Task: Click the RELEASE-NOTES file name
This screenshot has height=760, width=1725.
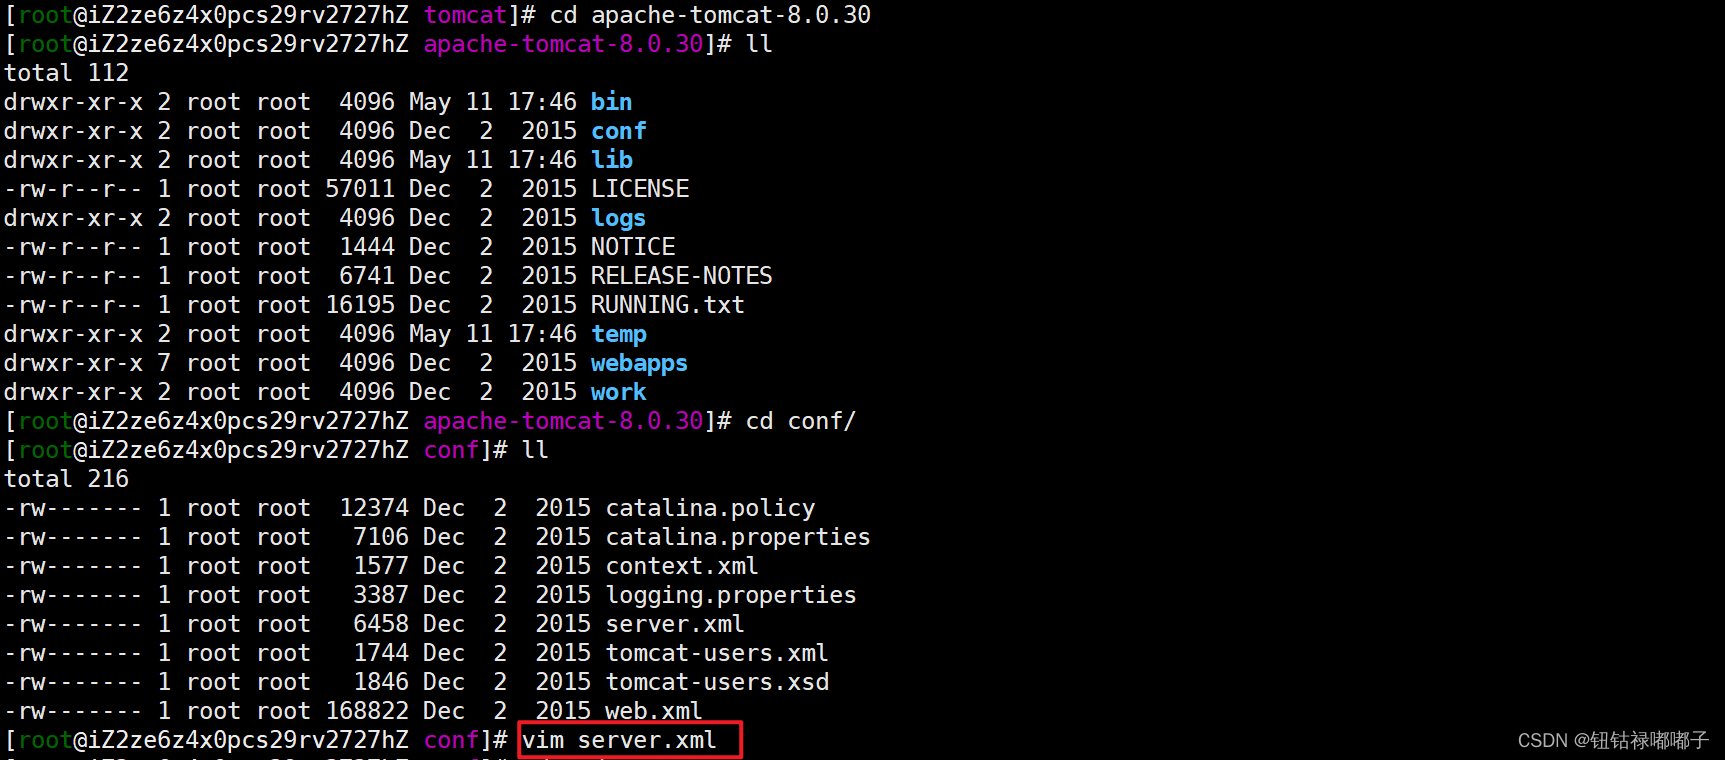Action: coord(681,276)
